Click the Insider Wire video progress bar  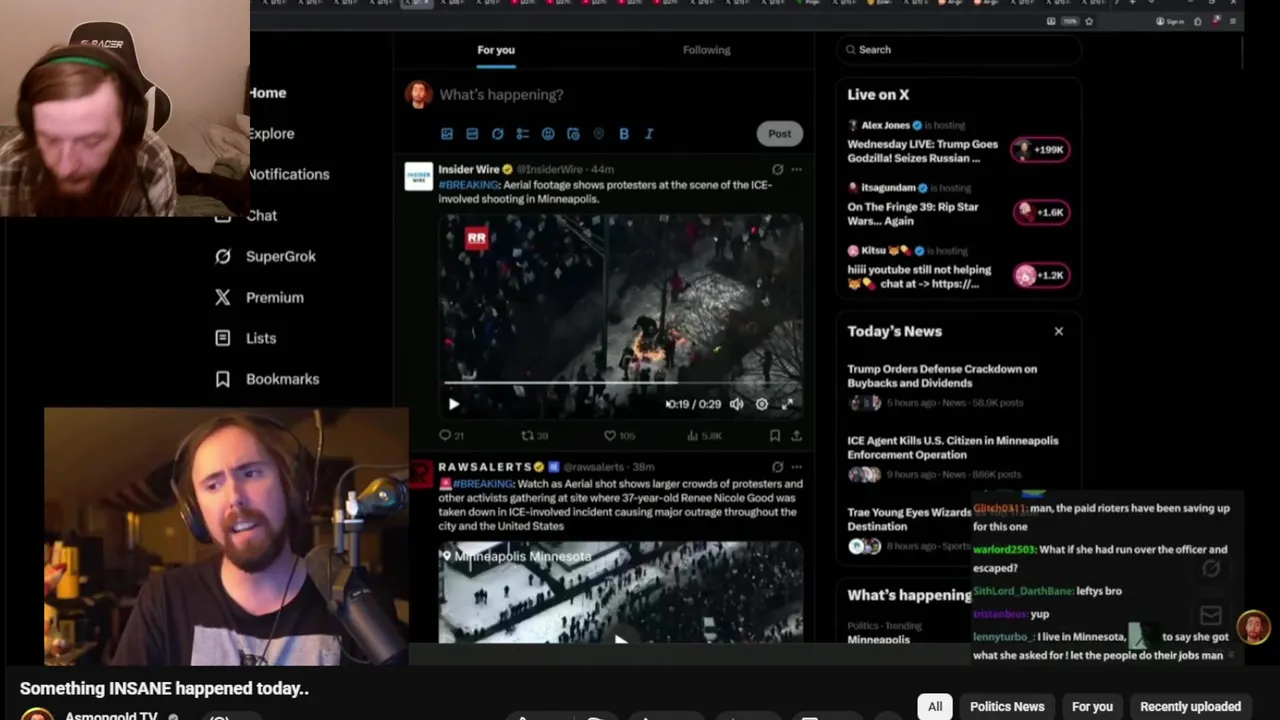619,383
